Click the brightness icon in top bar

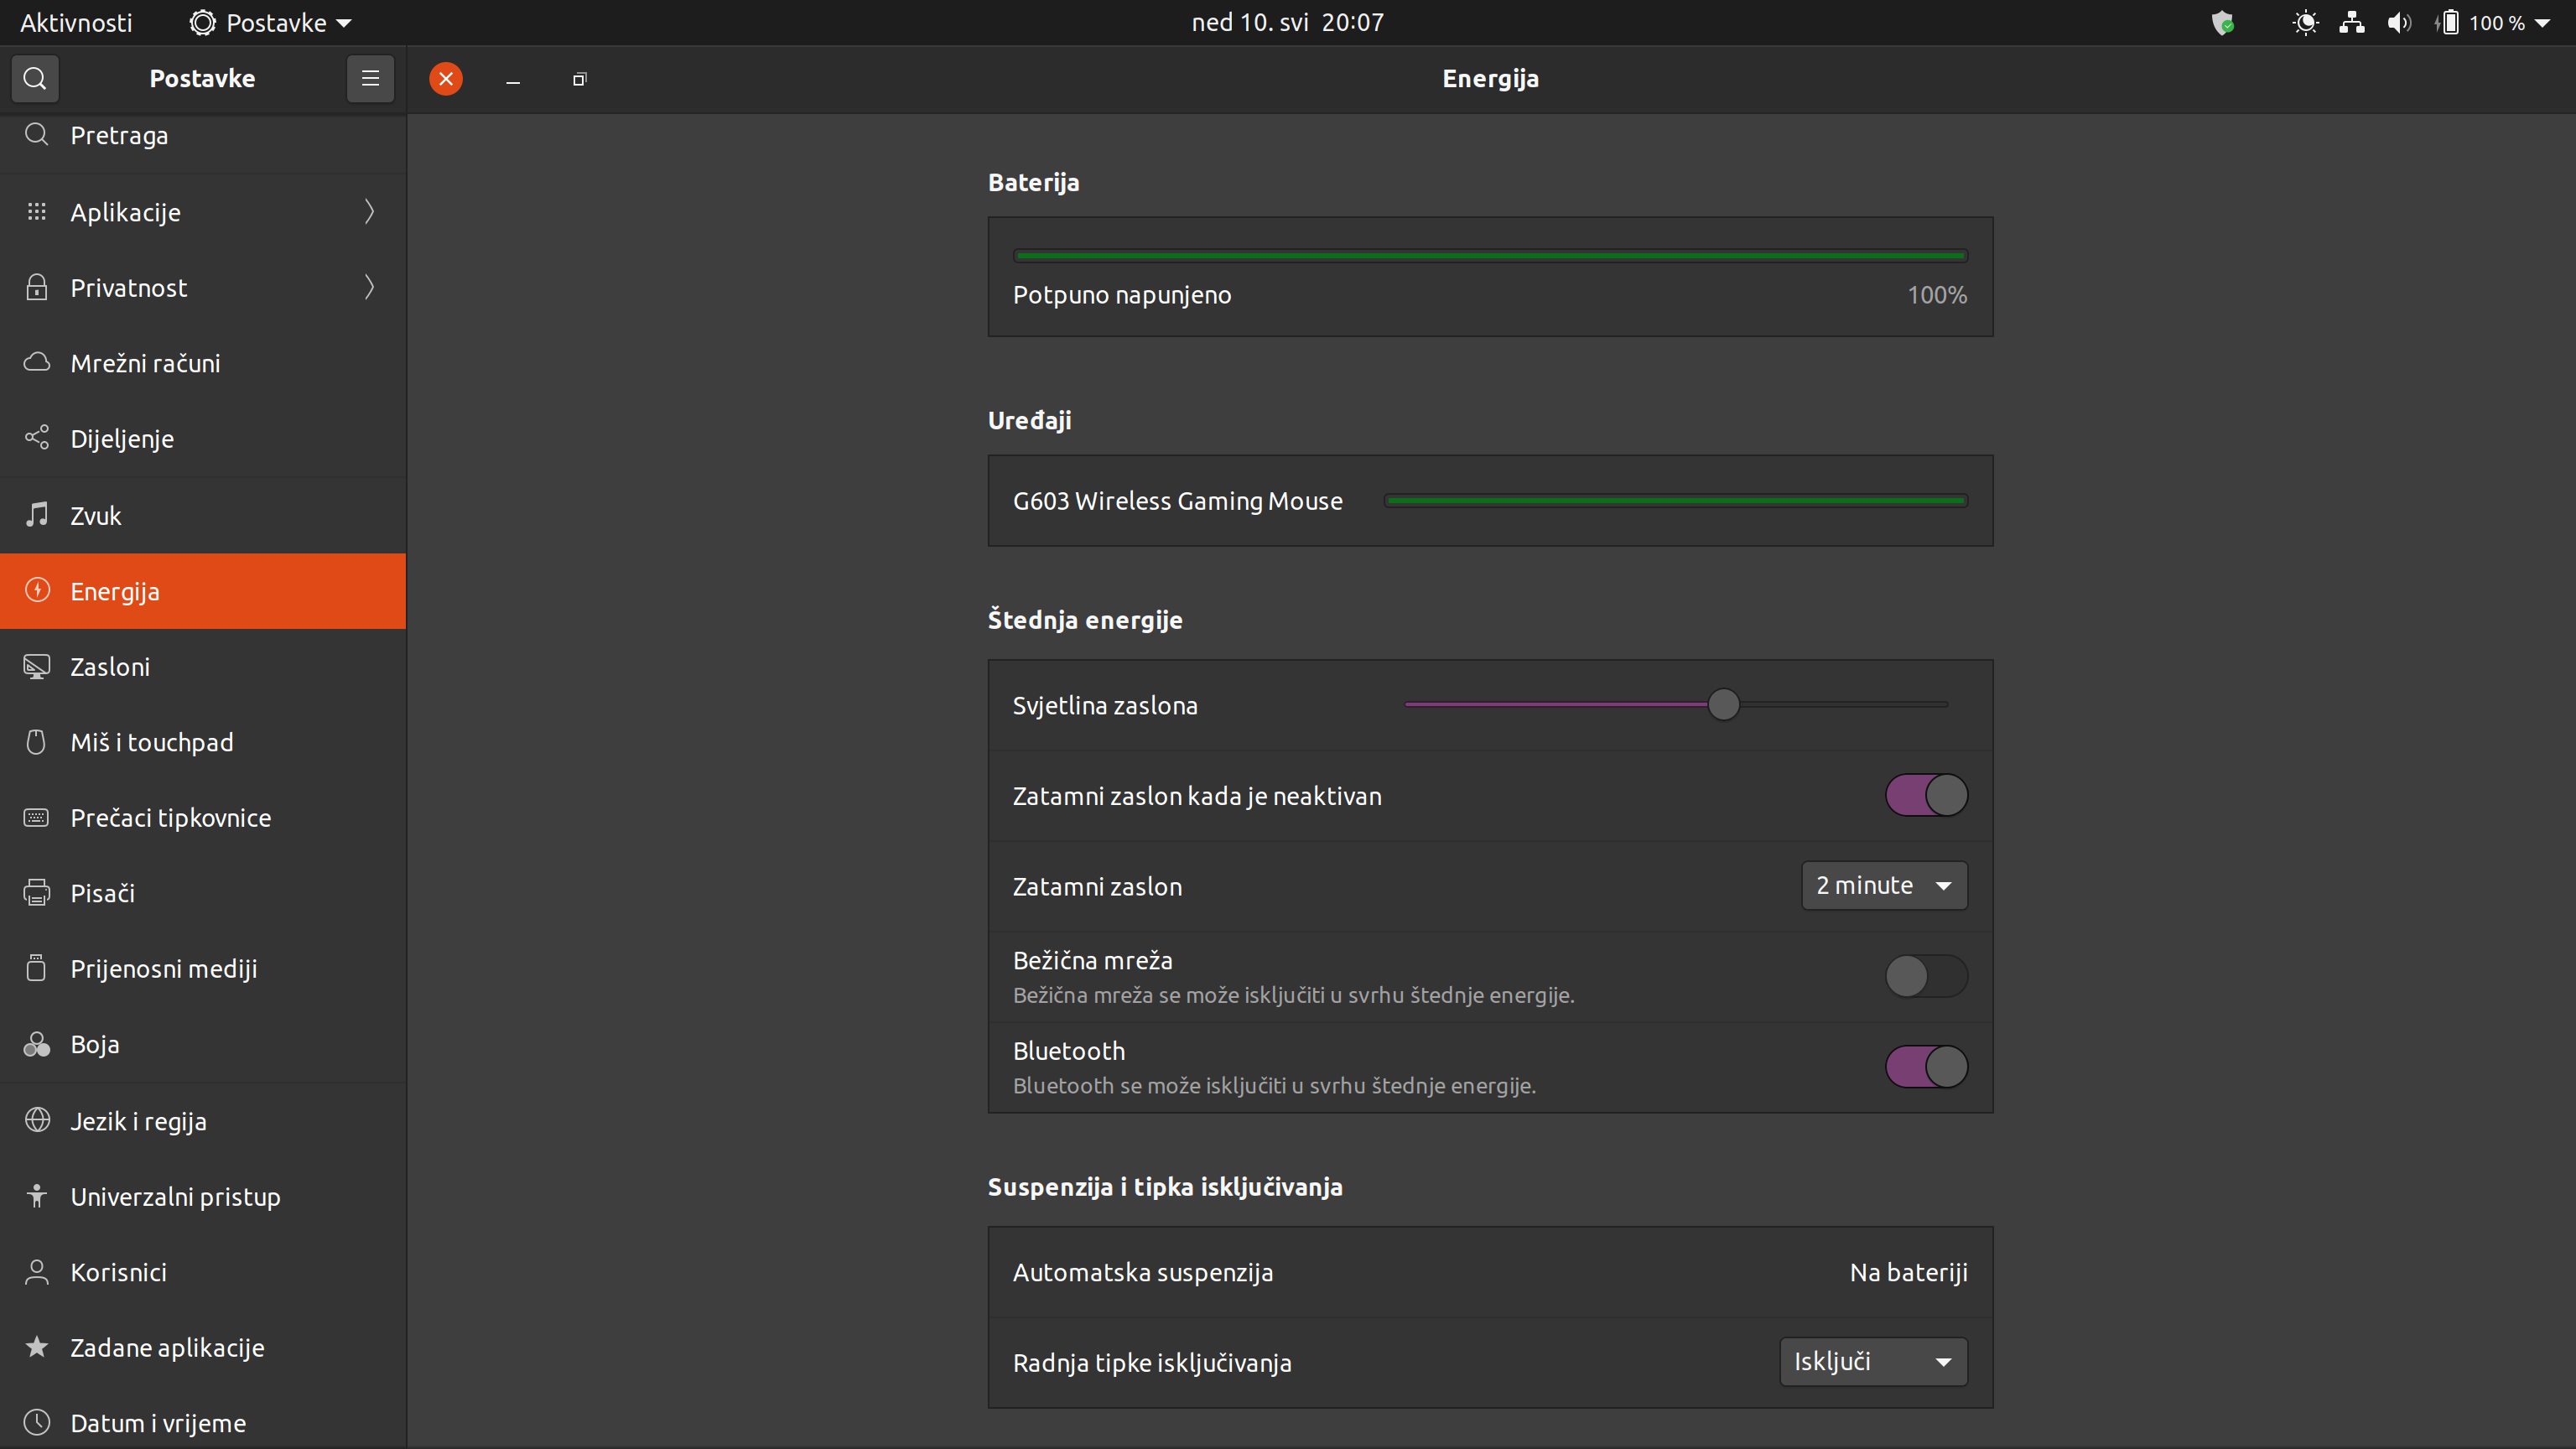pos(2305,22)
